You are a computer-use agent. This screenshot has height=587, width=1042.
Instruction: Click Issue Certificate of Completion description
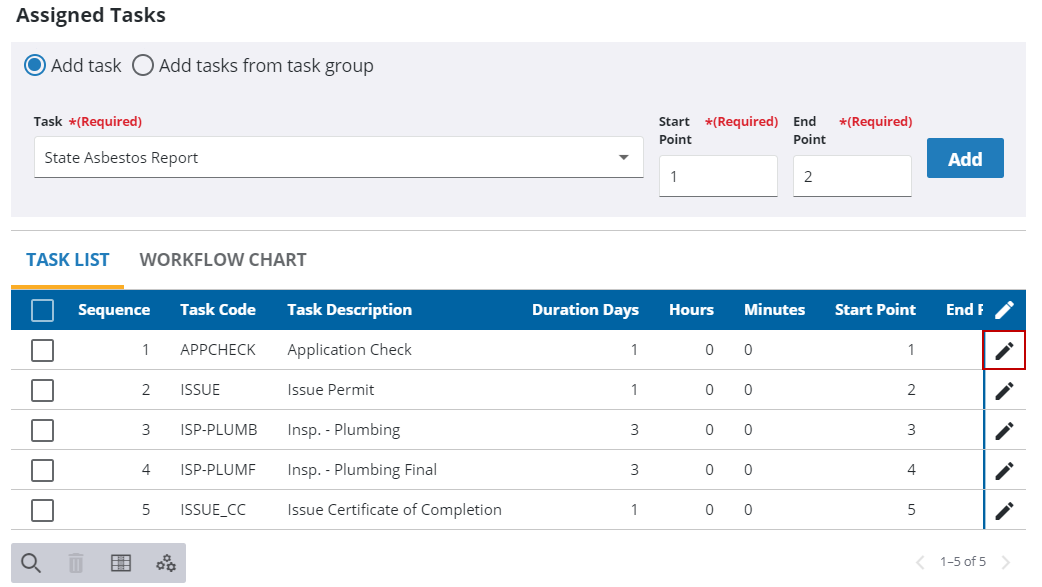tap(394, 510)
